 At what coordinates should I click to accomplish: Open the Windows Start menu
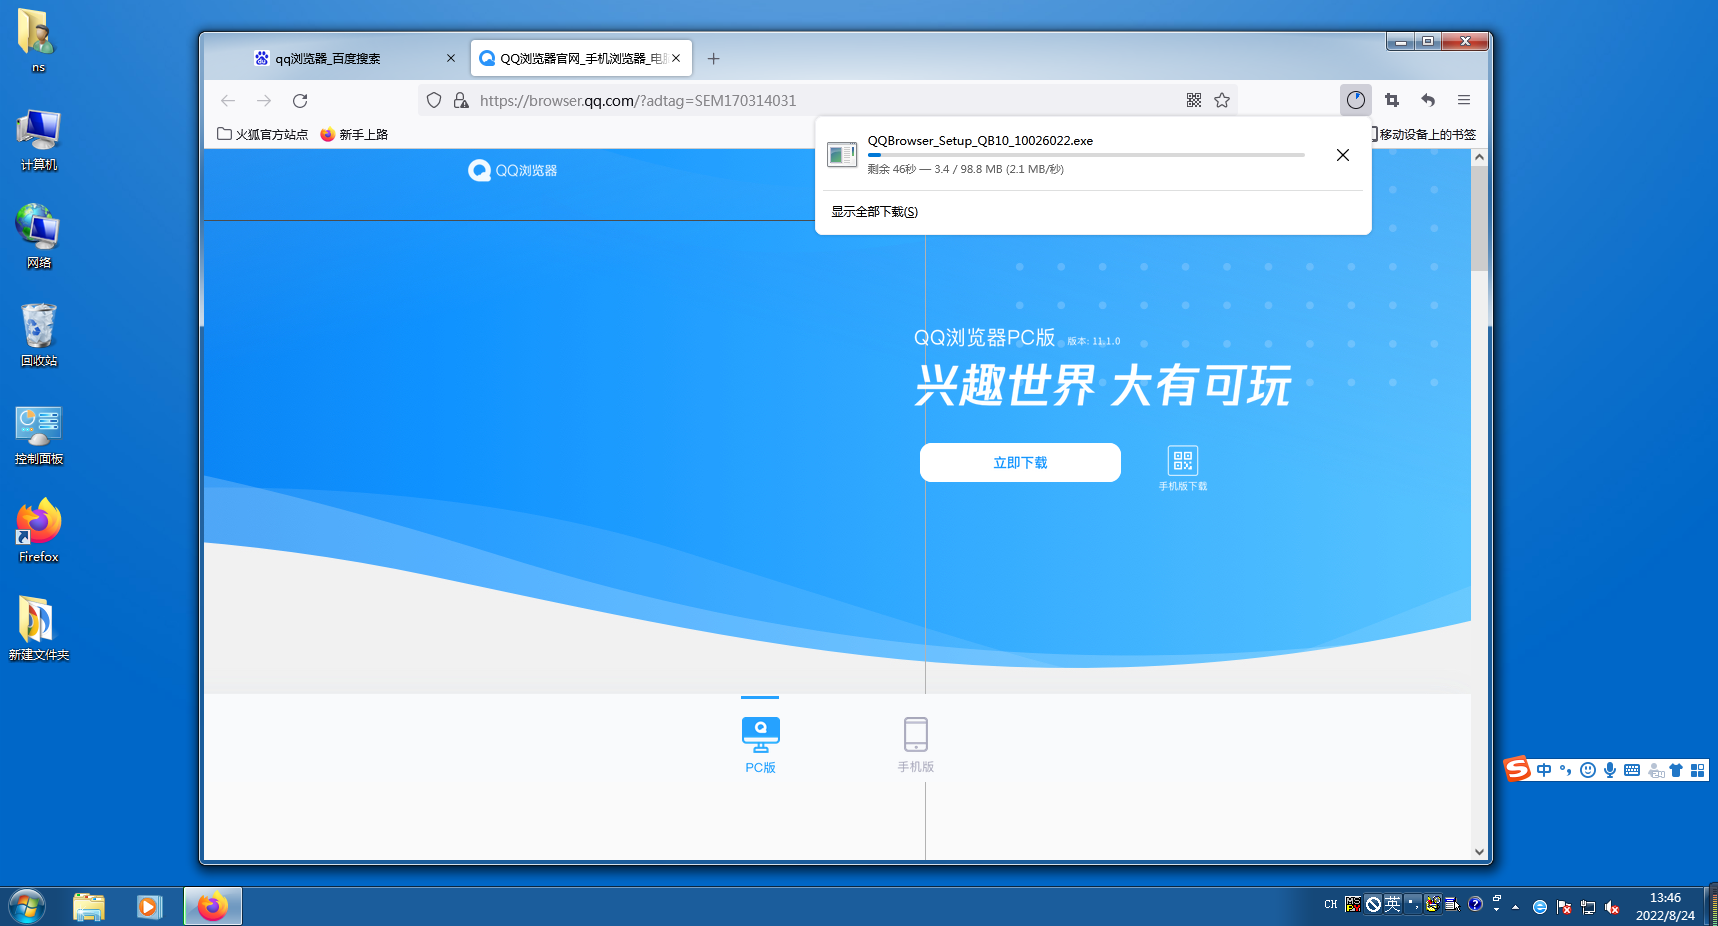27,907
